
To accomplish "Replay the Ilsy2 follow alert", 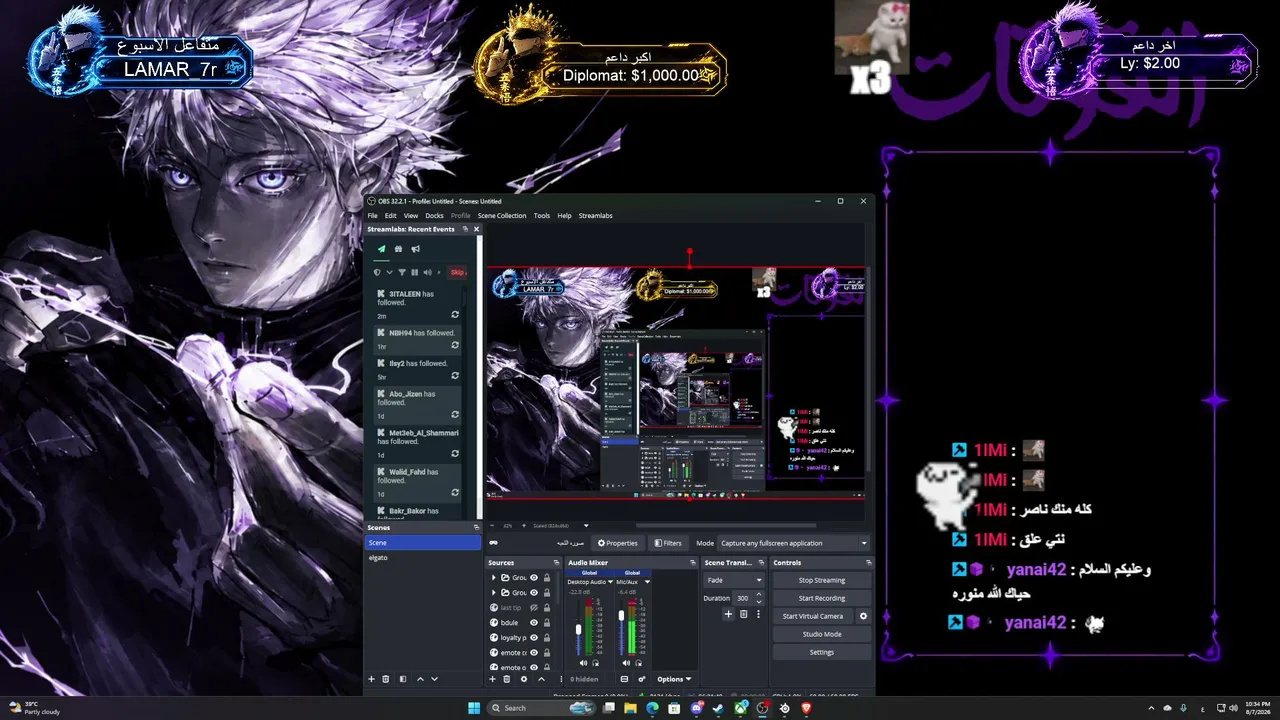I will pos(455,376).
